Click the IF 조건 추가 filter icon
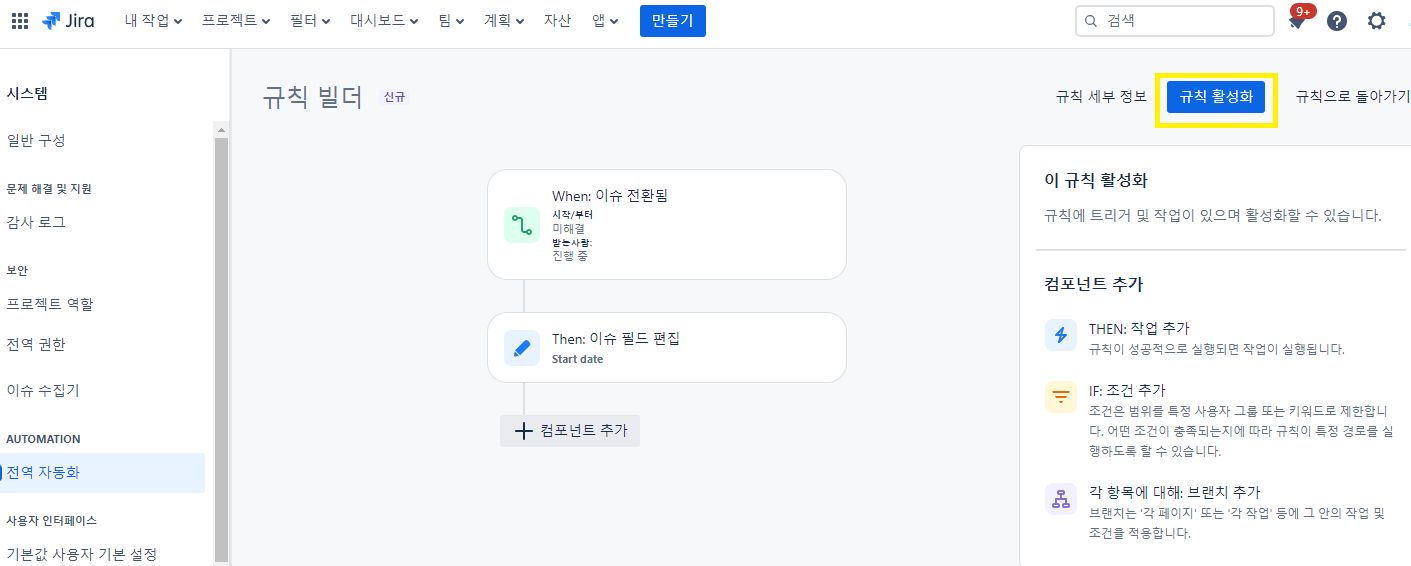Screen dimensions: 1411x566 pyautogui.click(x=1061, y=396)
